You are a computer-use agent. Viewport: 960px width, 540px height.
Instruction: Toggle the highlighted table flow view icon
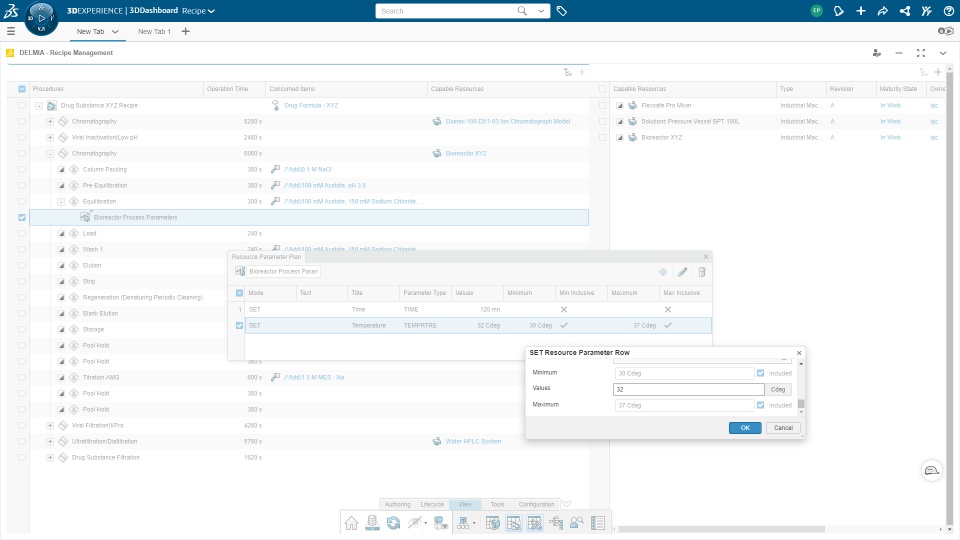pos(514,523)
